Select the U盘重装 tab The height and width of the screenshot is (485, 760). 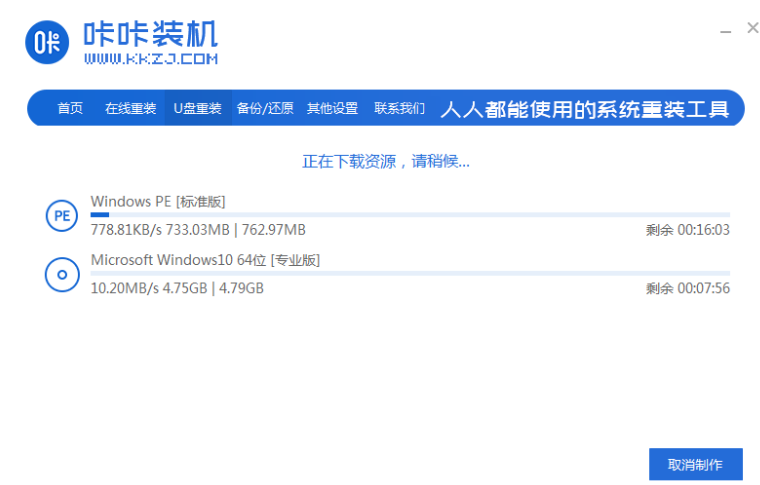(197, 108)
